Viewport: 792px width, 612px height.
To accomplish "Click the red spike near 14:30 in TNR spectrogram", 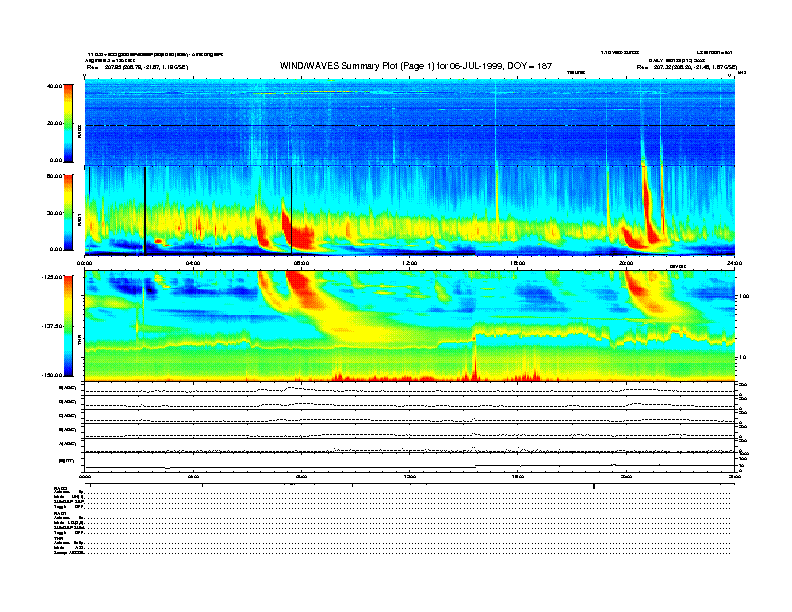I will coord(474,360).
